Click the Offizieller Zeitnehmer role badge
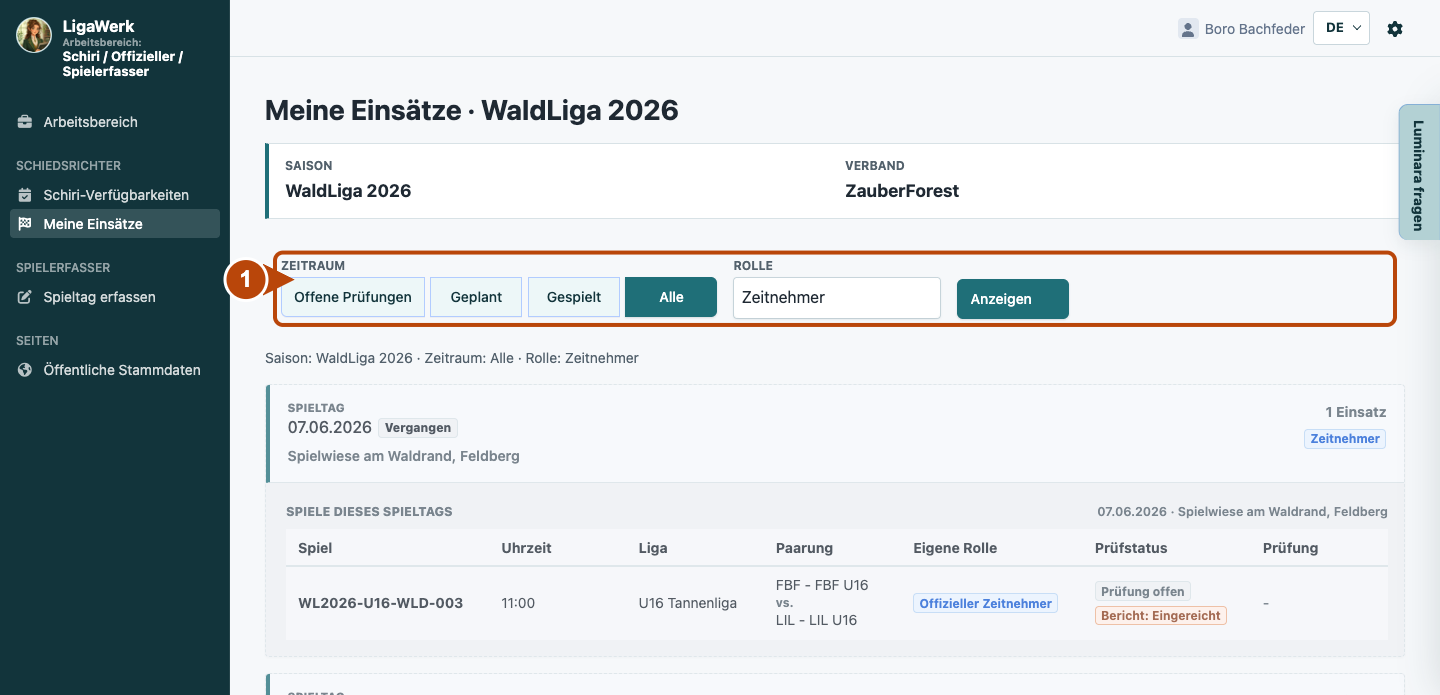The width and height of the screenshot is (1440, 695). tap(985, 603)
